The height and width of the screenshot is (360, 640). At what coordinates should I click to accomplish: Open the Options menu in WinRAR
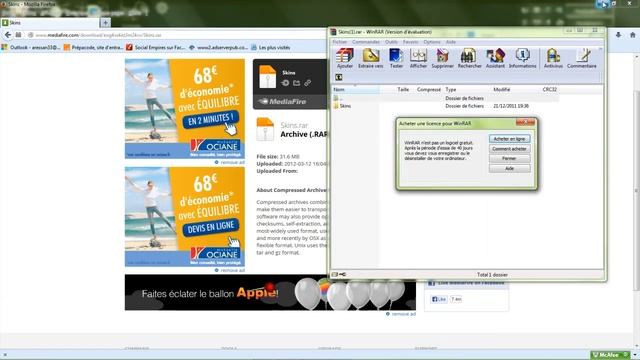[x=432, y=42]
